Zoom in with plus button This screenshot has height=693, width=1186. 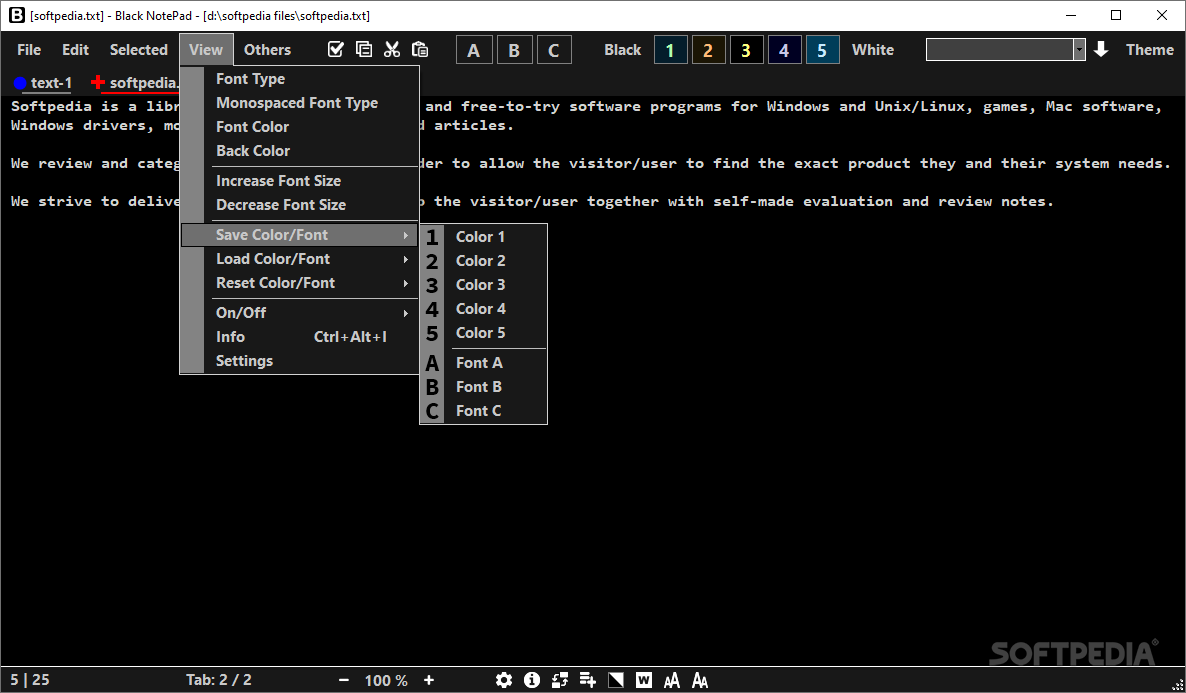pyautogui.click(x=429, y=680)
